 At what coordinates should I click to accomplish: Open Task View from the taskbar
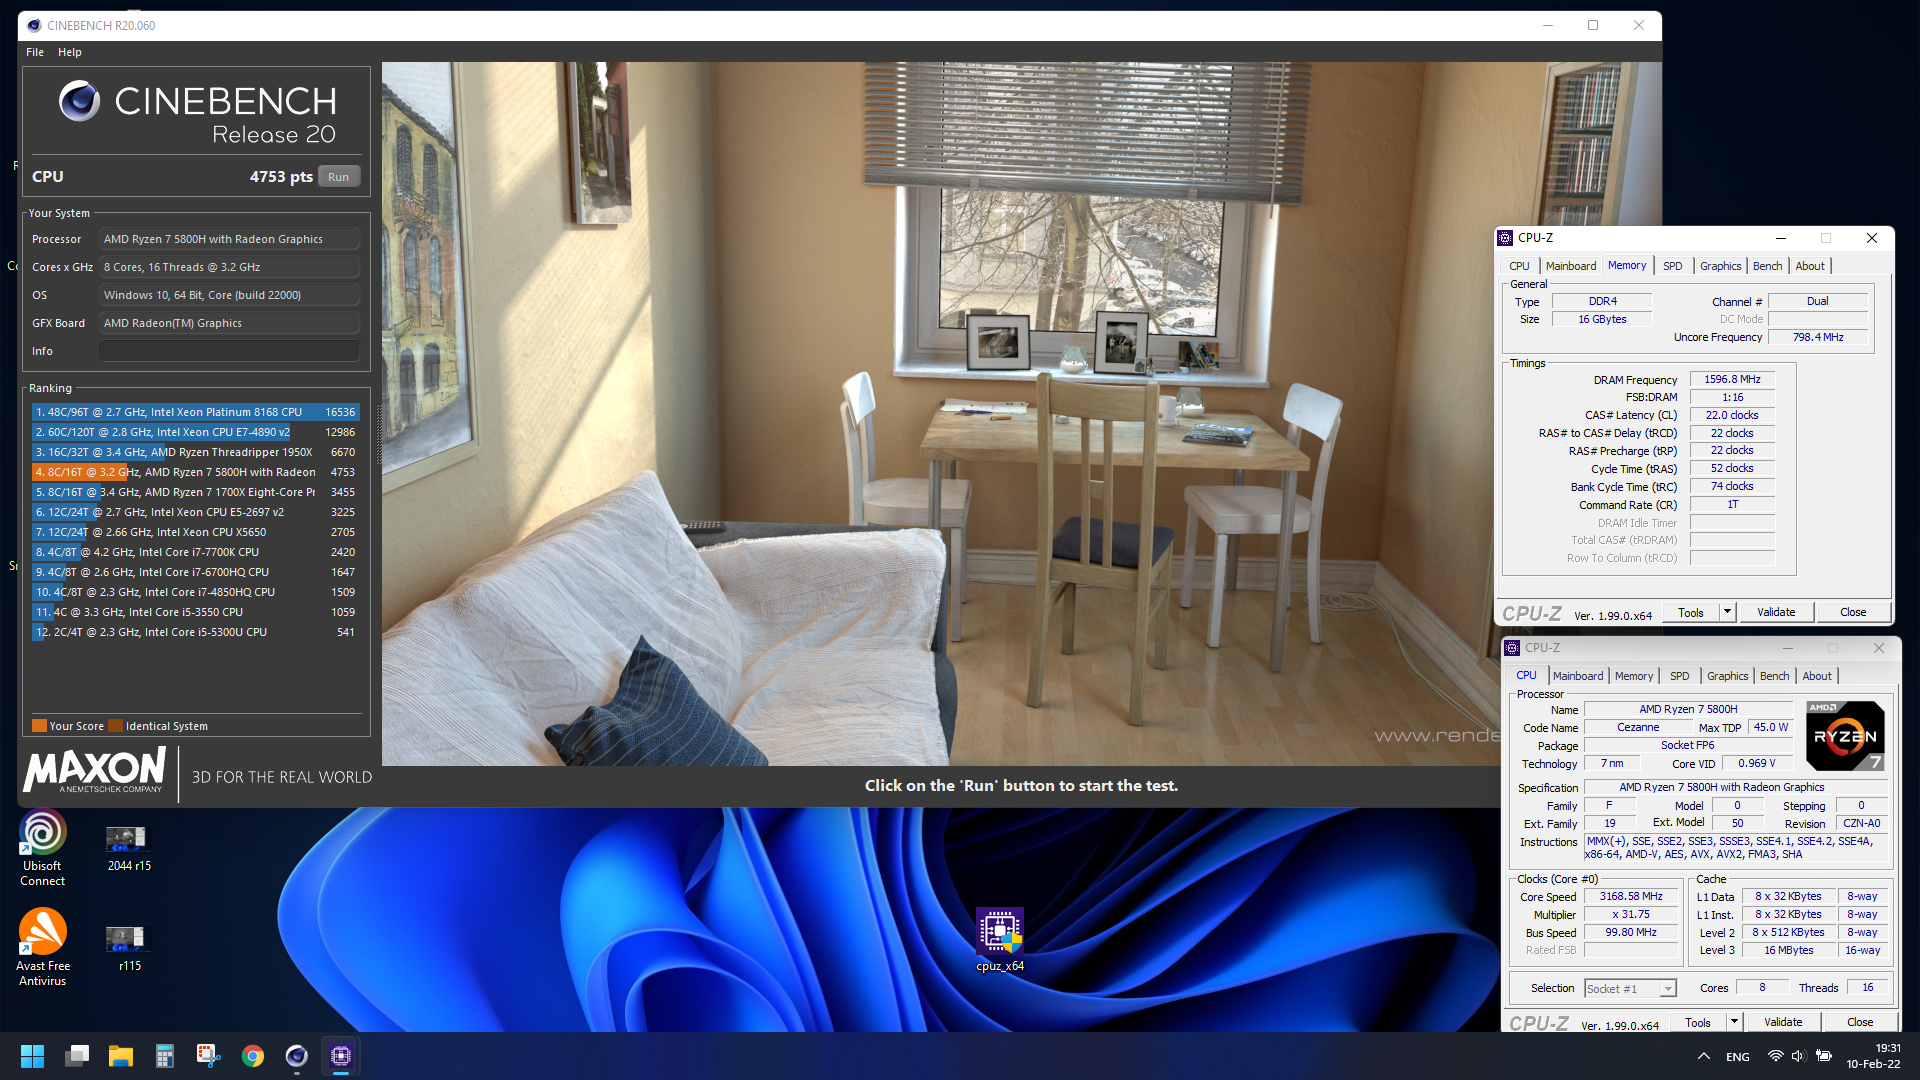tap(77, 1056)
